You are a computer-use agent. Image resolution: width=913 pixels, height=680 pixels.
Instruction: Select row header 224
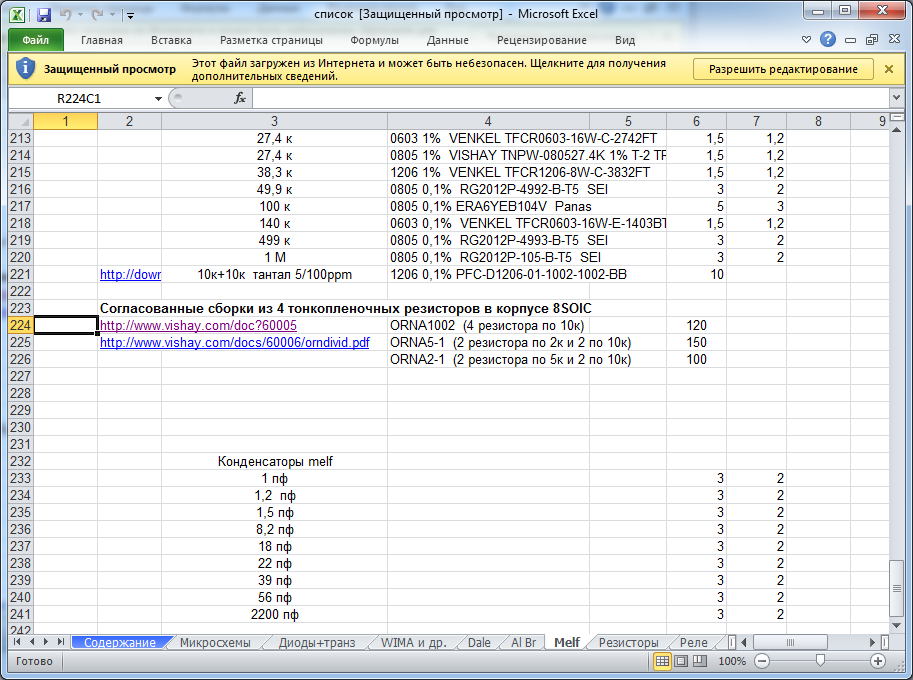pos(20,325)
